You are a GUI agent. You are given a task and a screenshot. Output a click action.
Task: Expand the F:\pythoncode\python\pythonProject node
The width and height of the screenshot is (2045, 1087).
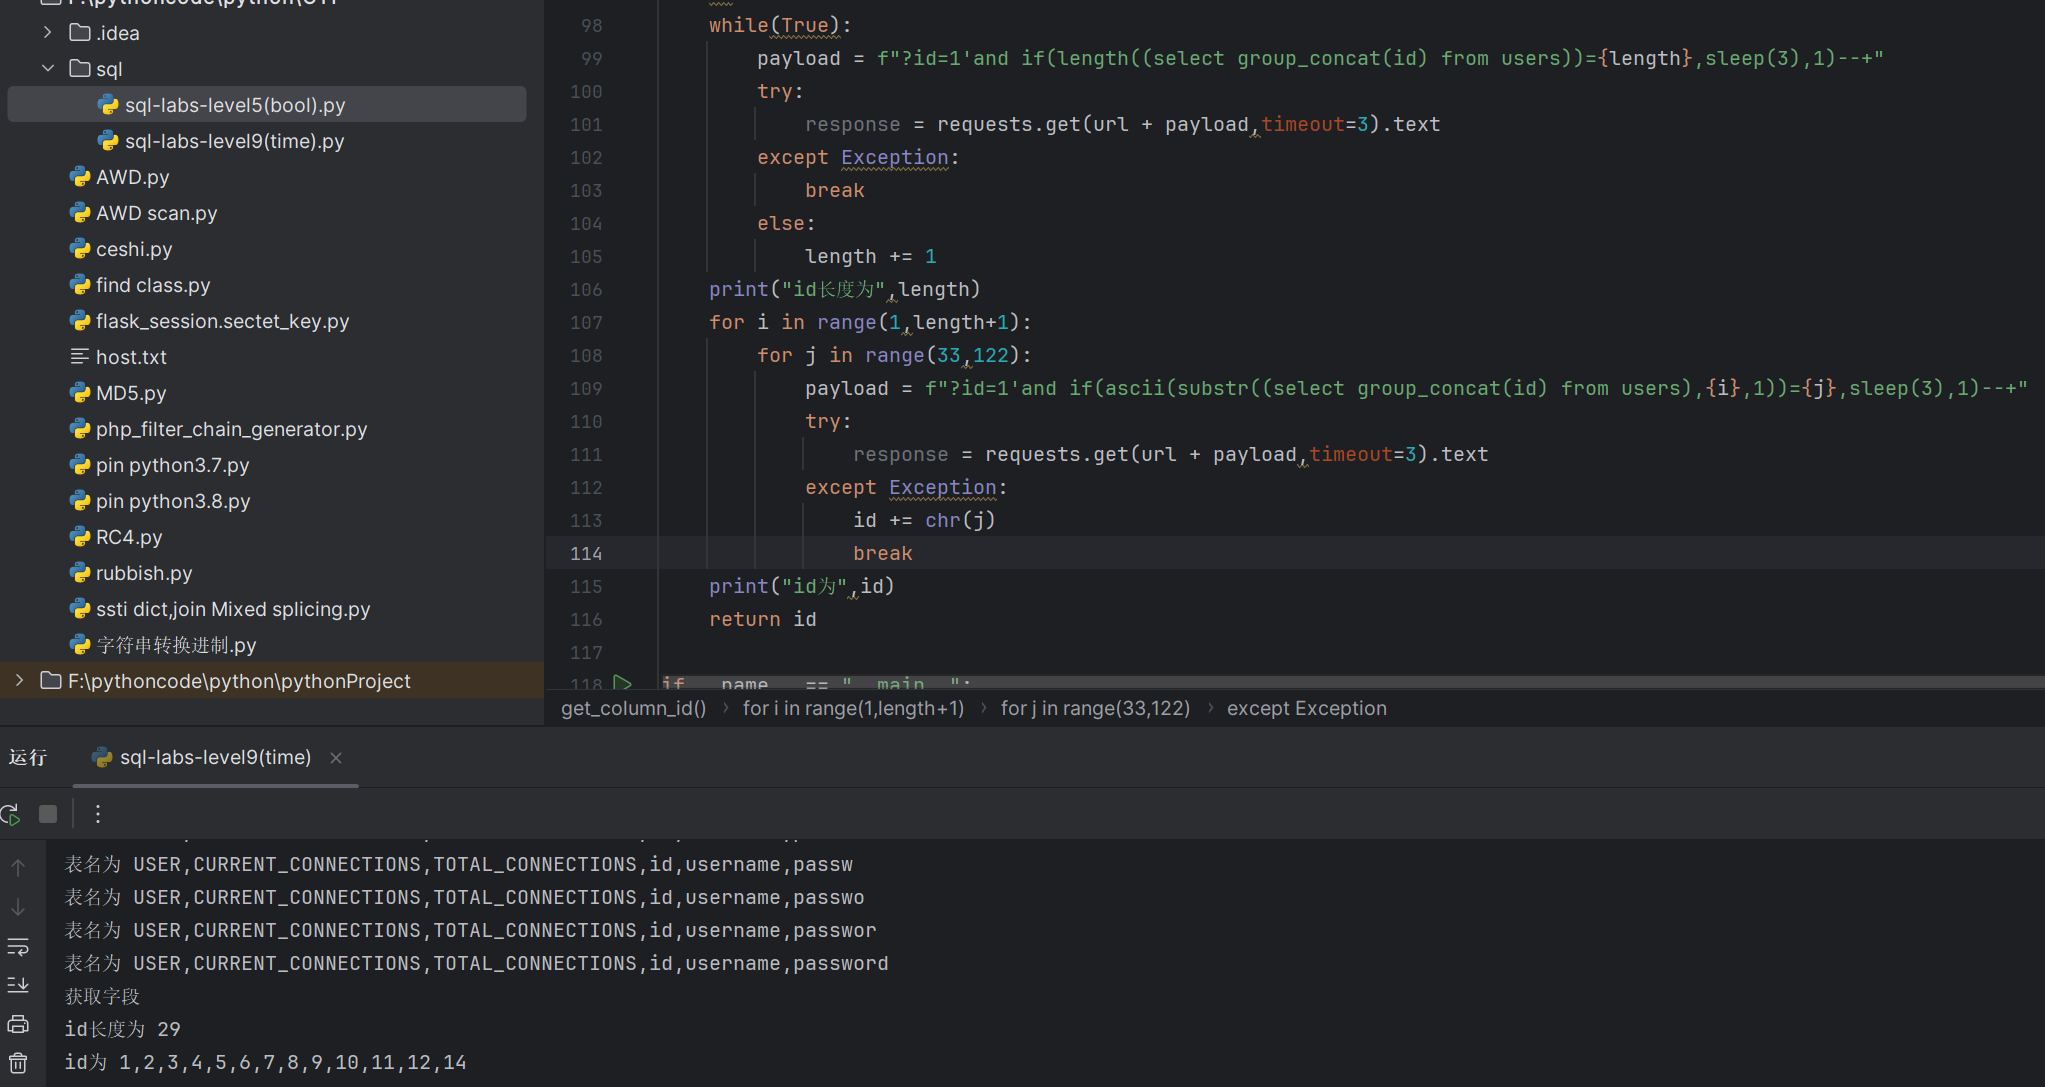point(20,680)
